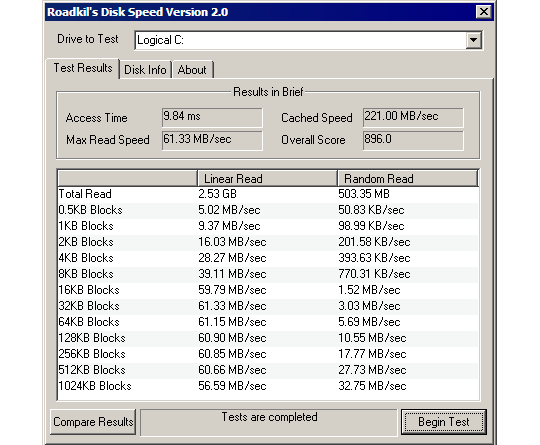Click the 27.73 MB/sec random read value
The width and height of the screenshot is (540, 445).
pyautogui.click(x=372, y=370)
